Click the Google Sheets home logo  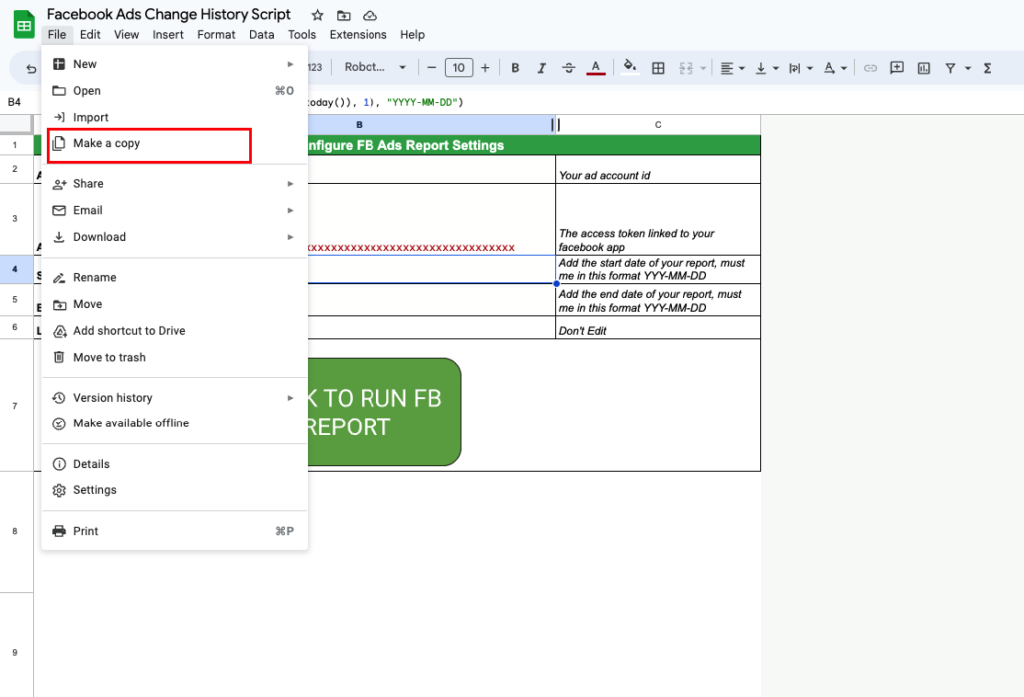24,25
